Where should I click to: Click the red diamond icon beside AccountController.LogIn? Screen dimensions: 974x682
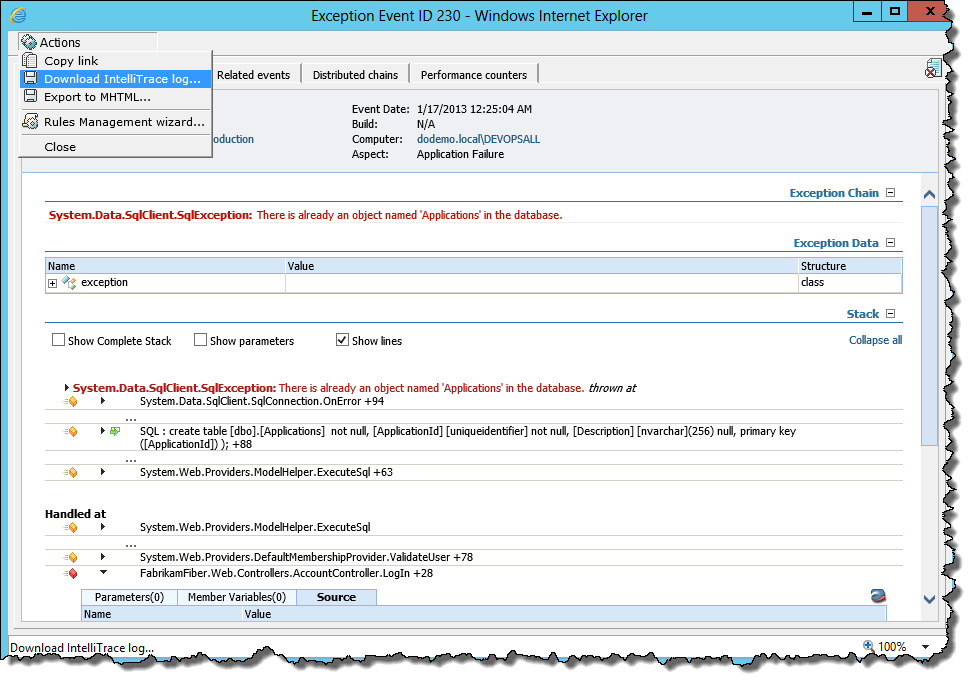[x=71, y=573]
